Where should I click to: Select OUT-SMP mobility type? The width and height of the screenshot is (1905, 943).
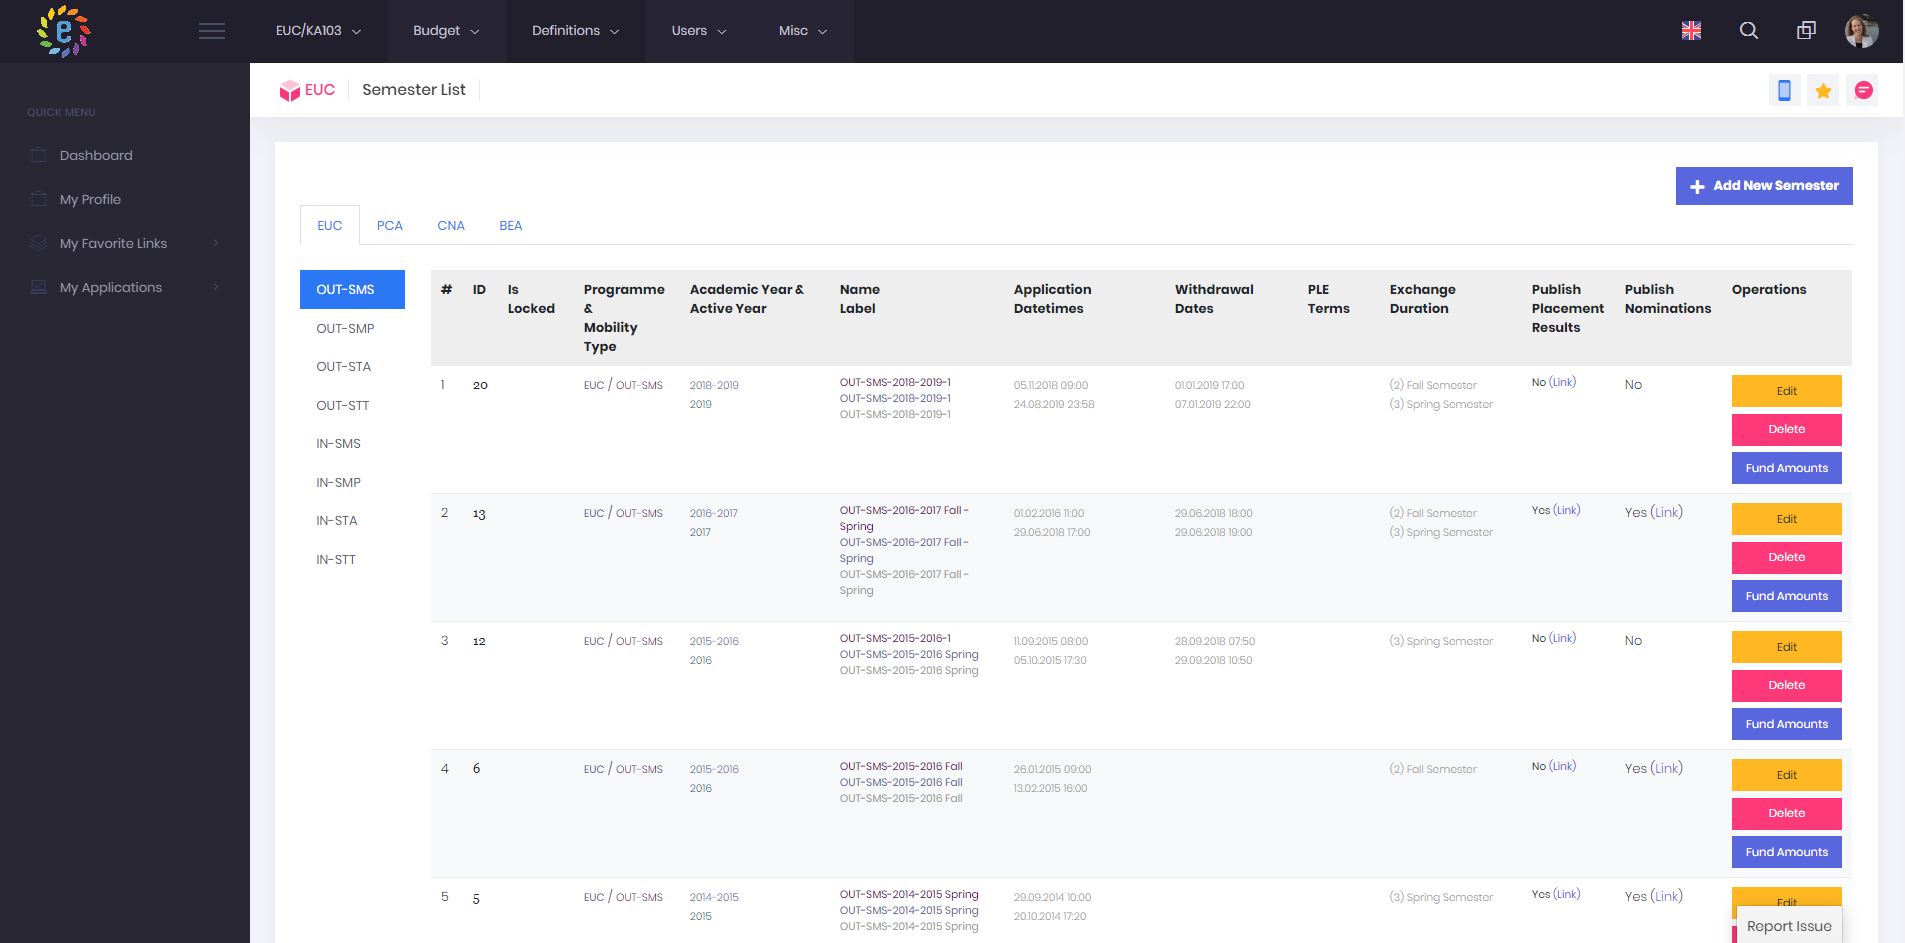coord(352,328)
